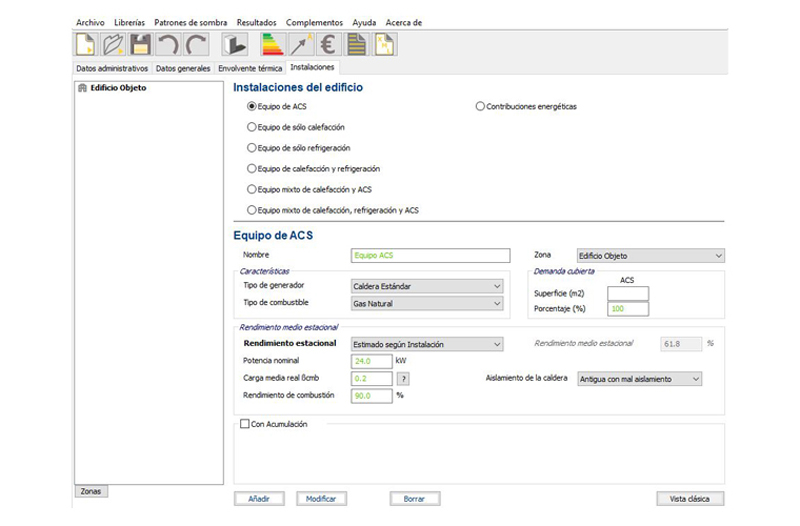Open the economic analysis euro icon

328,44
